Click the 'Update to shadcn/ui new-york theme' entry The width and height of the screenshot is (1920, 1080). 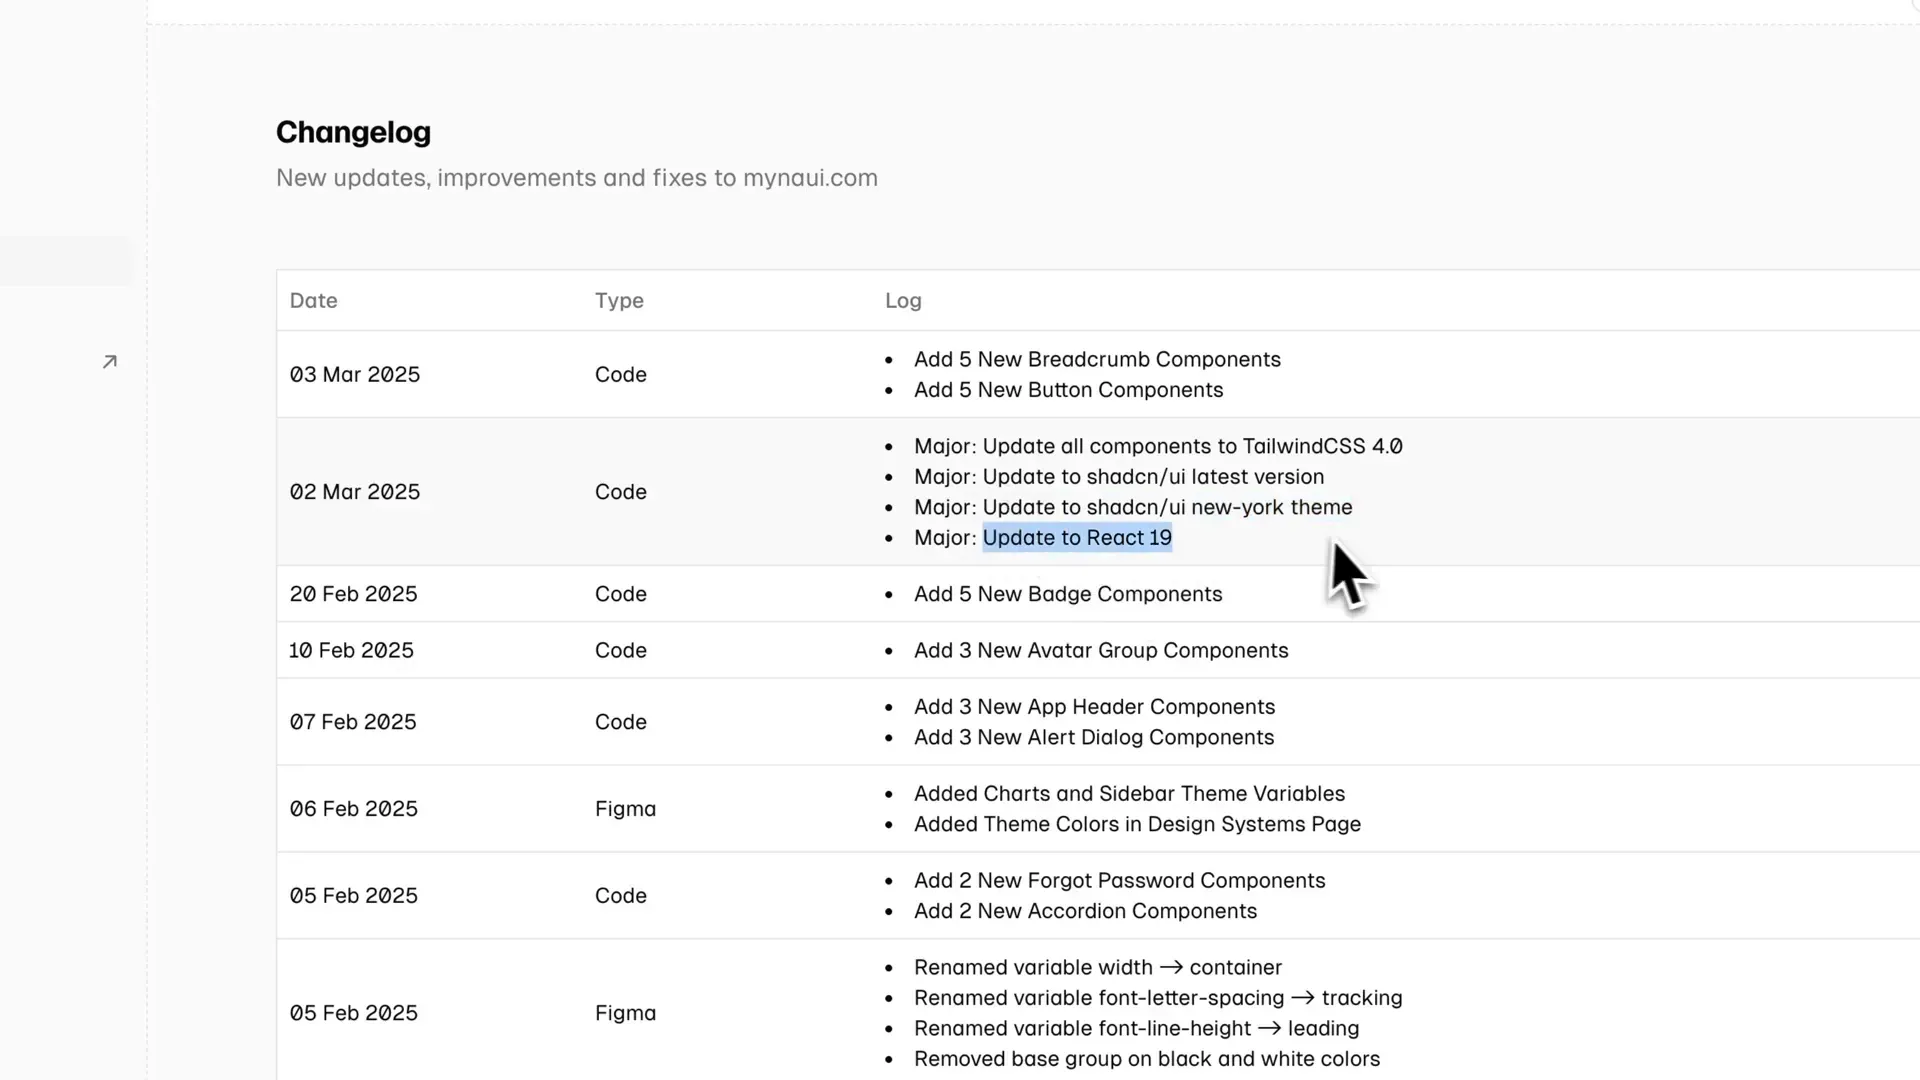1167,508
